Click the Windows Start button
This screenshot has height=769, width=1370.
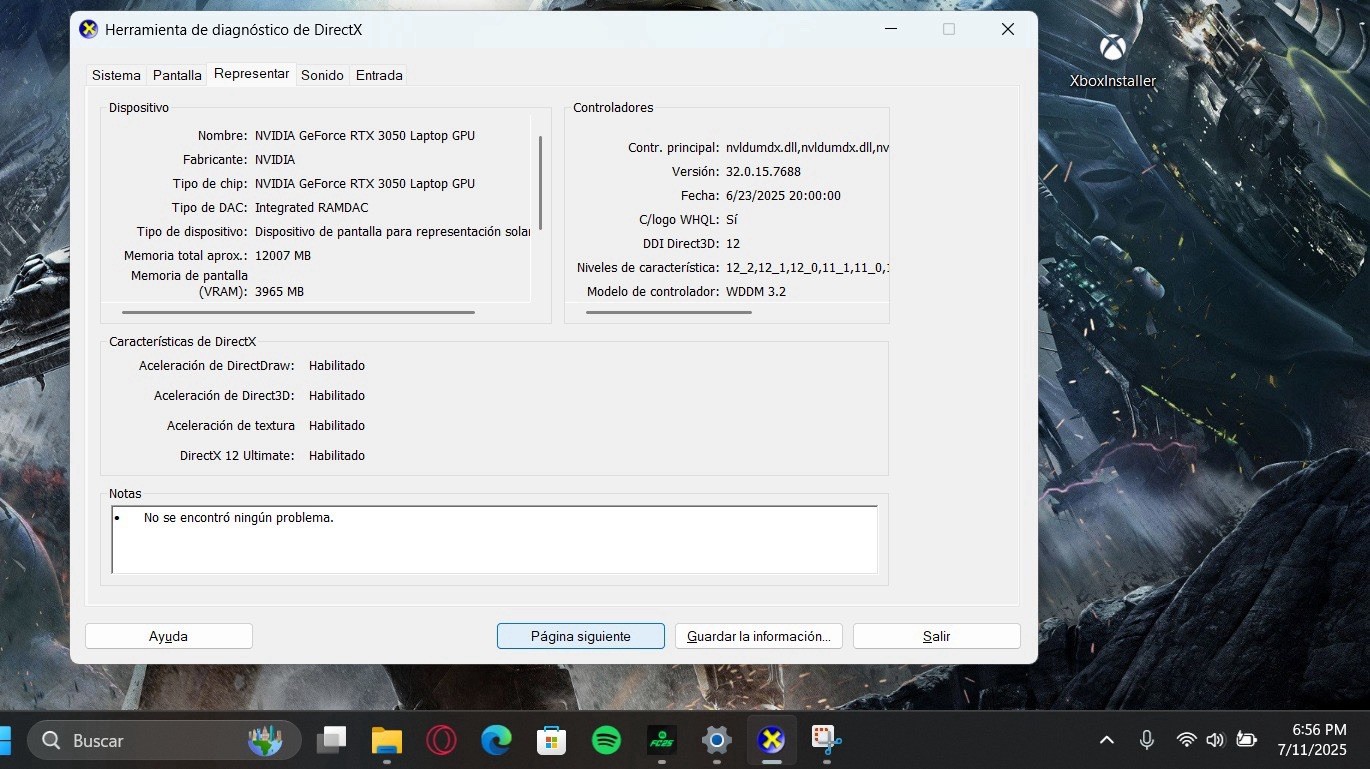[x=5, y=741]
